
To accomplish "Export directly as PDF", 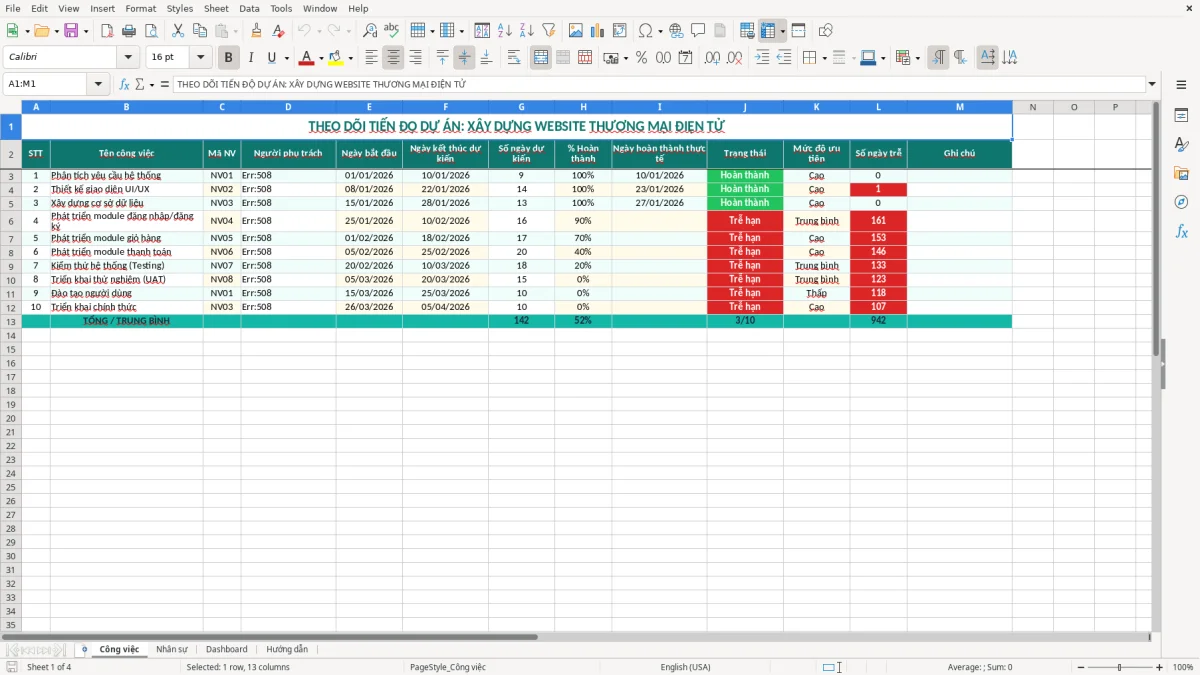I will tap(107, 31).
